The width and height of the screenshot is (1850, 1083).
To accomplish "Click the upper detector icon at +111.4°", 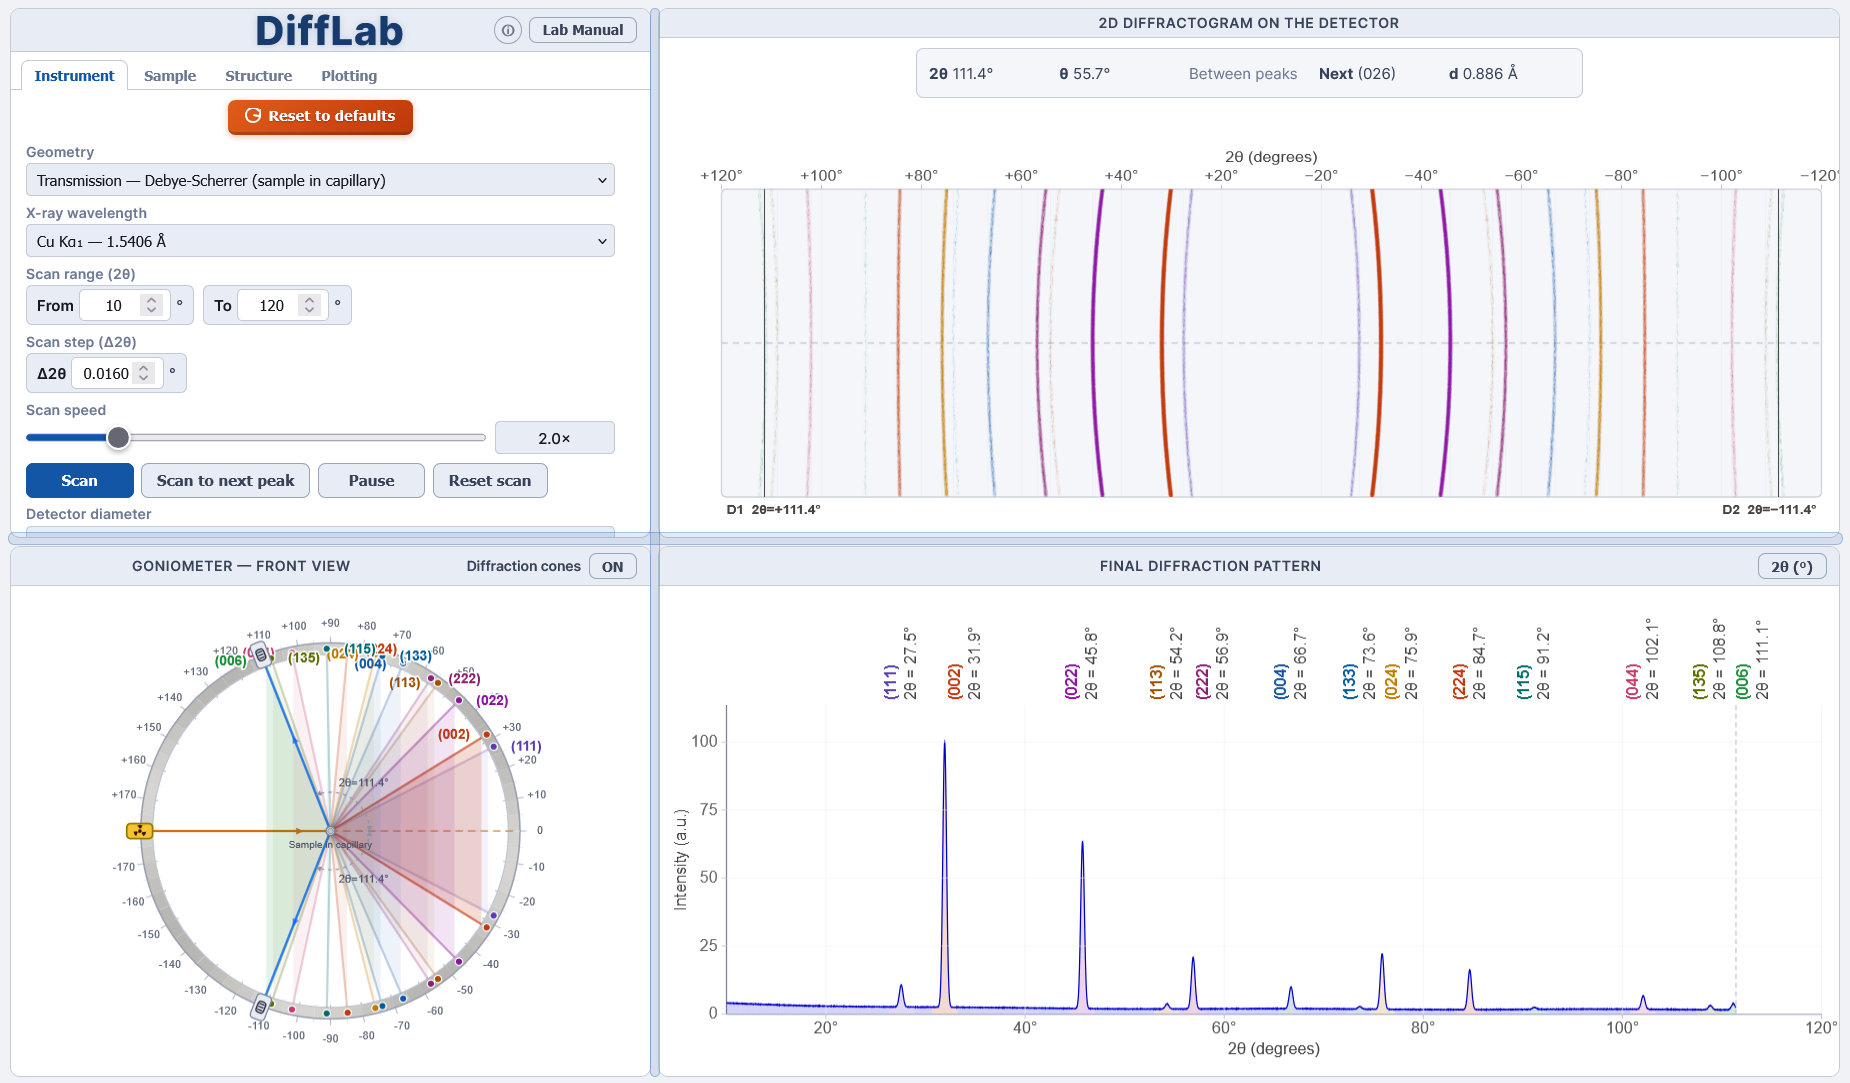I will [261, 655].
